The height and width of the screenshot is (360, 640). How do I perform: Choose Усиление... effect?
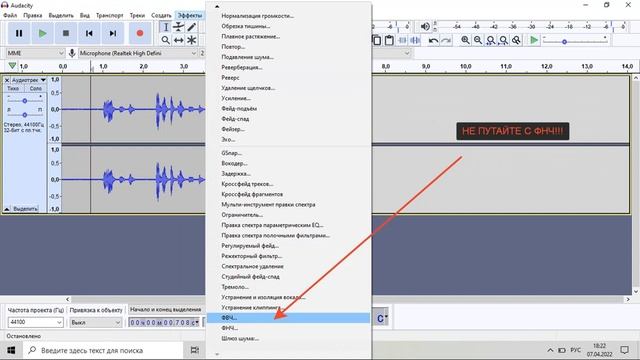click(288, 98)
